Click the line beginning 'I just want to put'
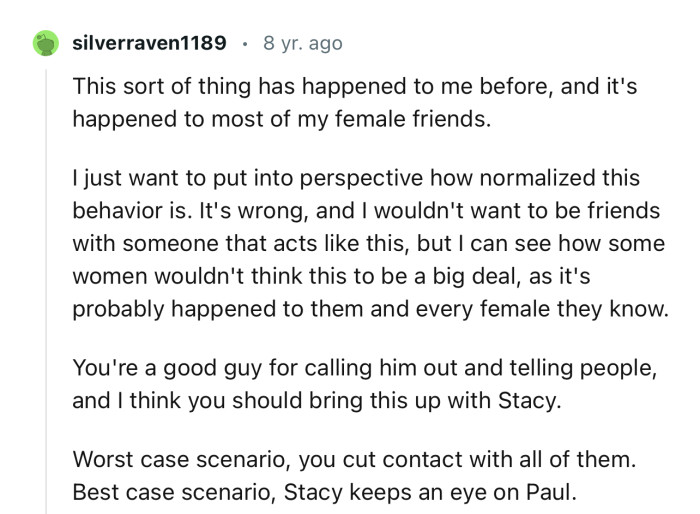This screenshot has width=700, height=514. point(355,181)
